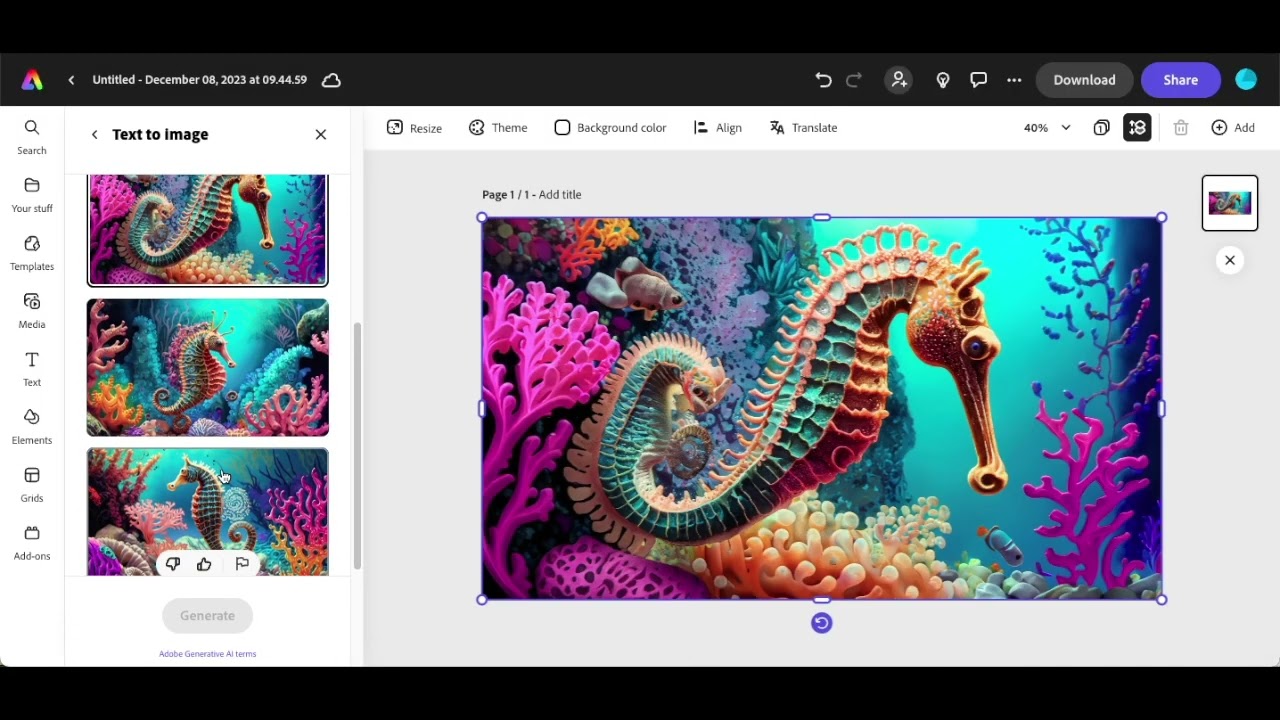This screenshot has width=1280, height=720.
Task: Add a new page with Add button
Action: coord(1233,128)
